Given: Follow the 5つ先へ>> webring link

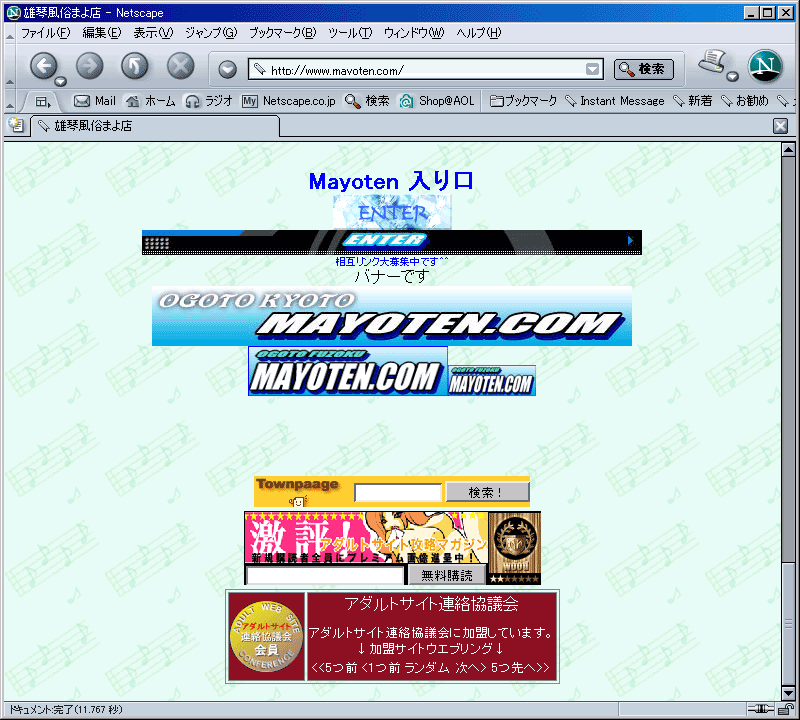Looking at the screenshot, I should (520, 667).
